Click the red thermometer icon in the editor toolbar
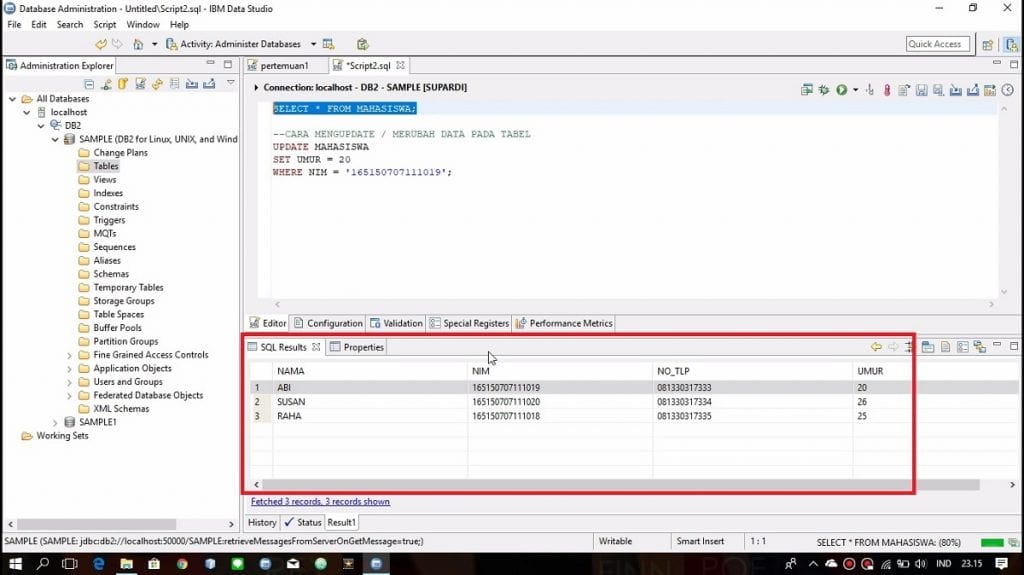The width and height of the screenshot is (1024, 575). point(886,90)
